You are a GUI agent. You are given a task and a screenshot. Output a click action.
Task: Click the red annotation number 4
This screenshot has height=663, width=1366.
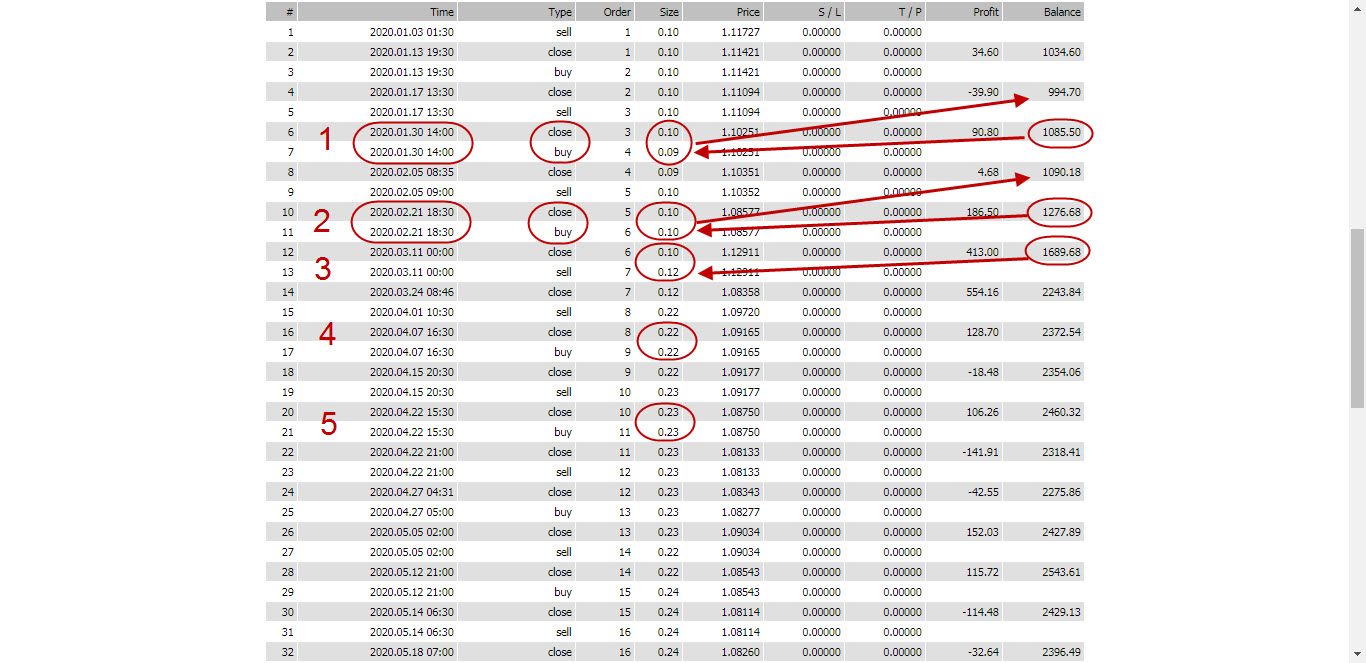pos(327,334)
